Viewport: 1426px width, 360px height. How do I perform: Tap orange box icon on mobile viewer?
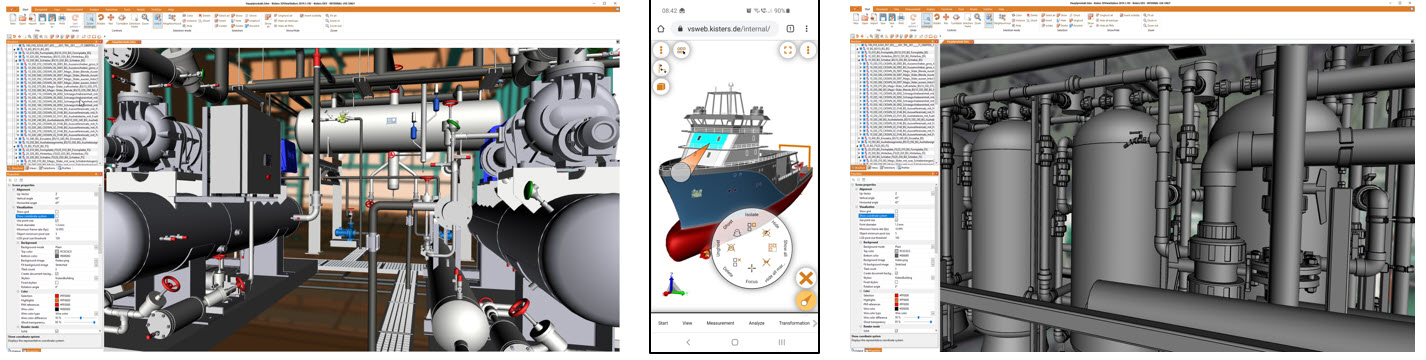click(662, 87)
